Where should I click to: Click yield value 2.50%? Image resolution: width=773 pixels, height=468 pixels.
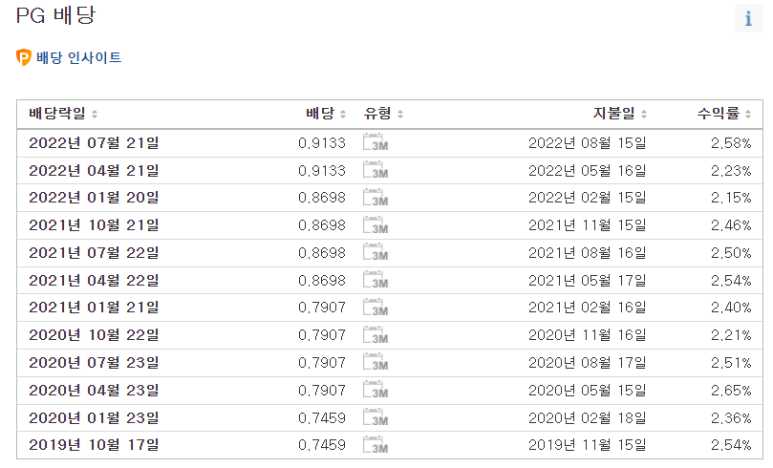pos(731,253)
